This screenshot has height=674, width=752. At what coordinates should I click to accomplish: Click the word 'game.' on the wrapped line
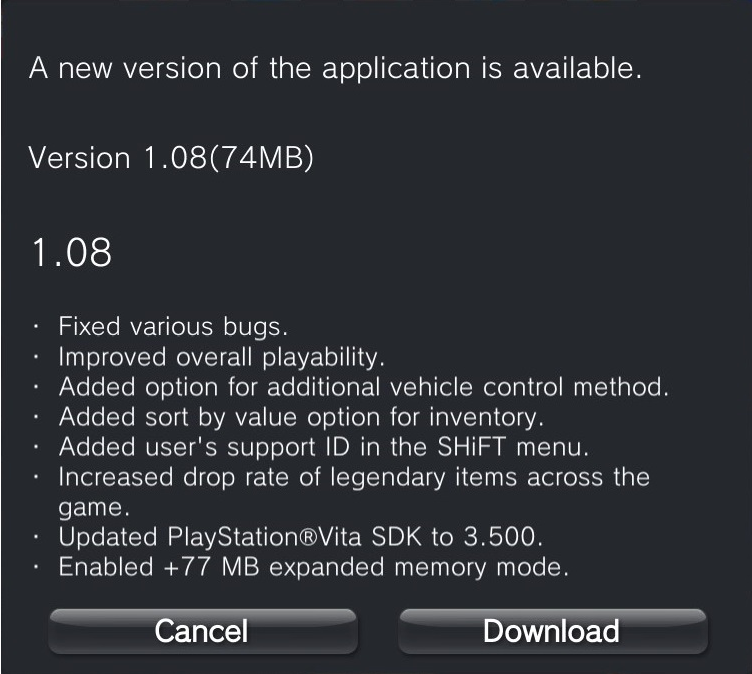coord(94,508)
